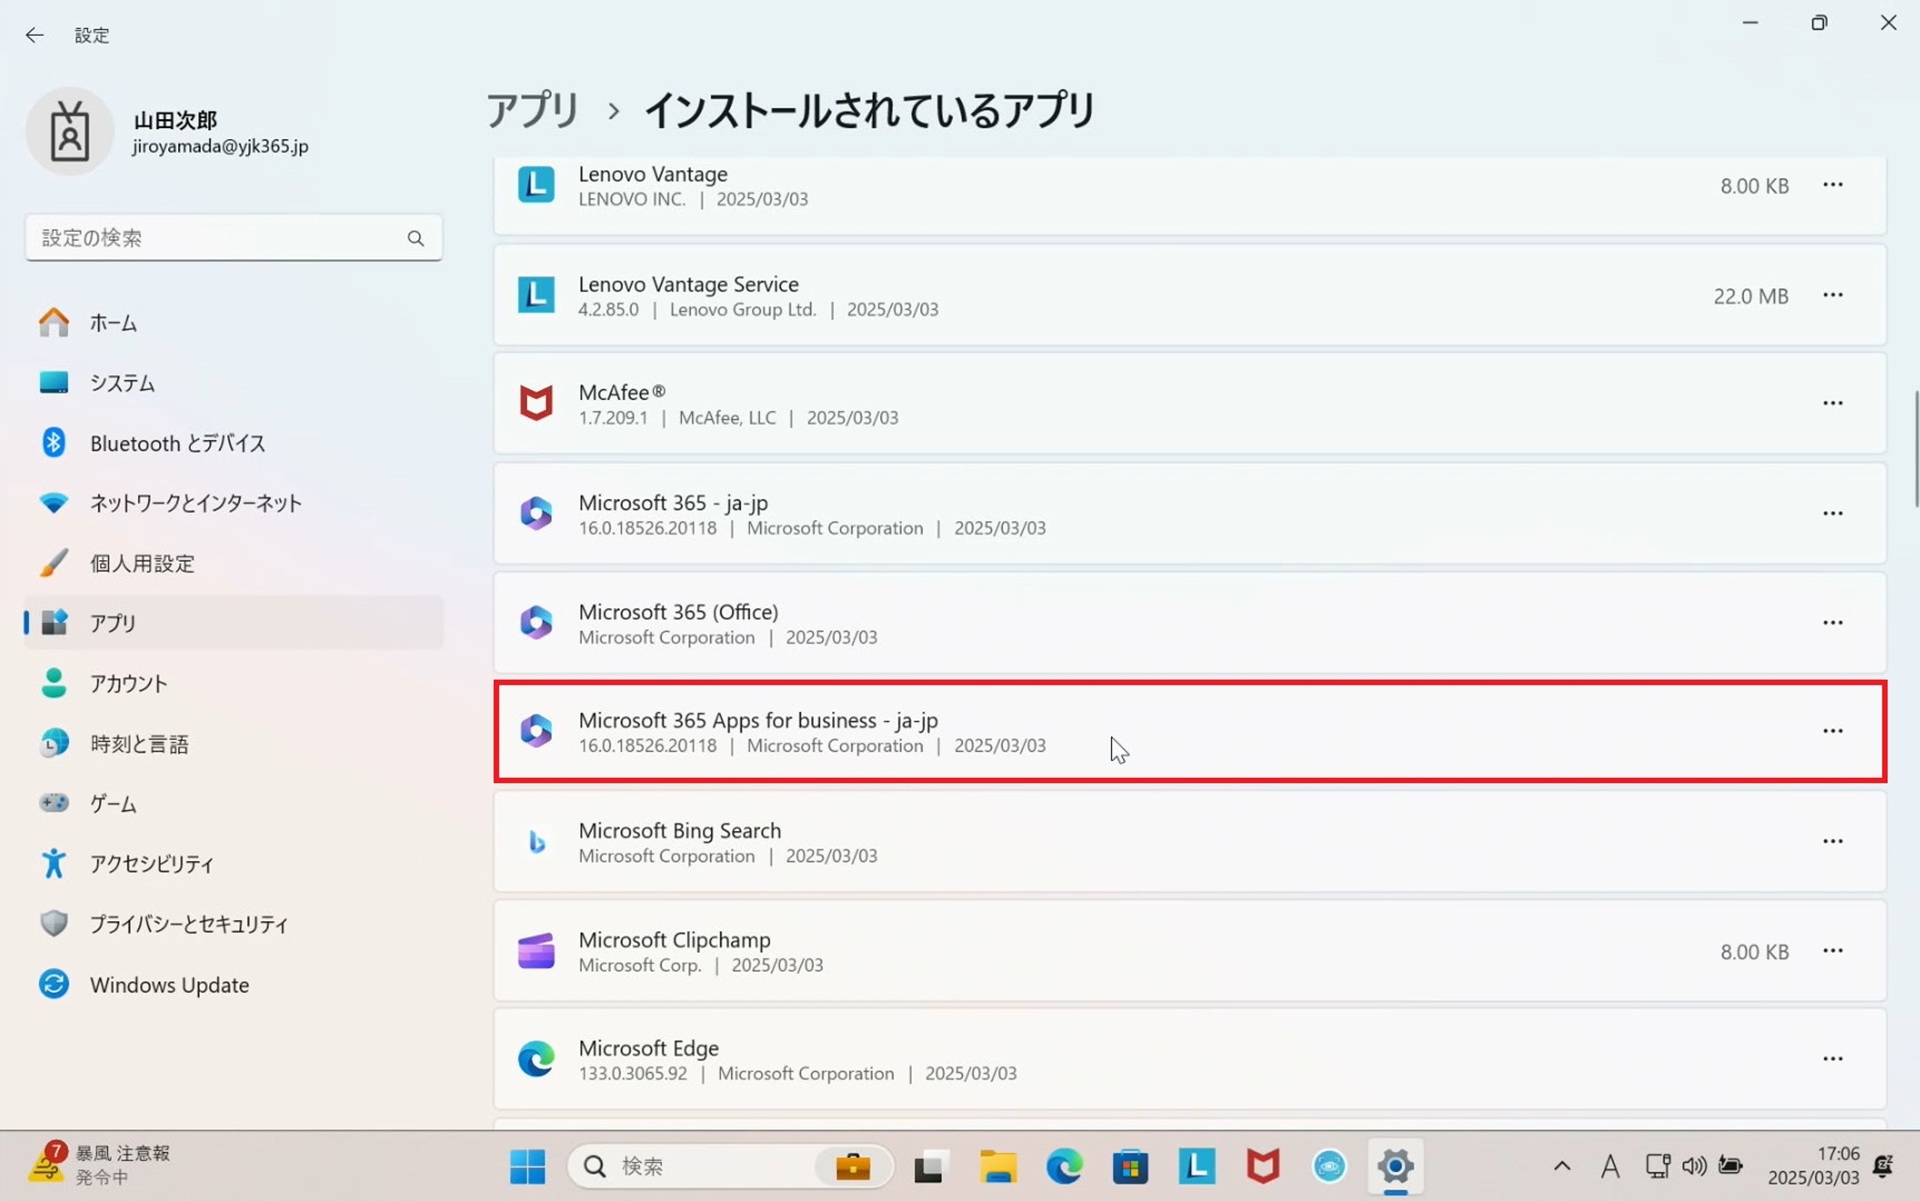Show hidden system tray icons
The image size is (1920, 1201).
[x=1562, y=1166]
